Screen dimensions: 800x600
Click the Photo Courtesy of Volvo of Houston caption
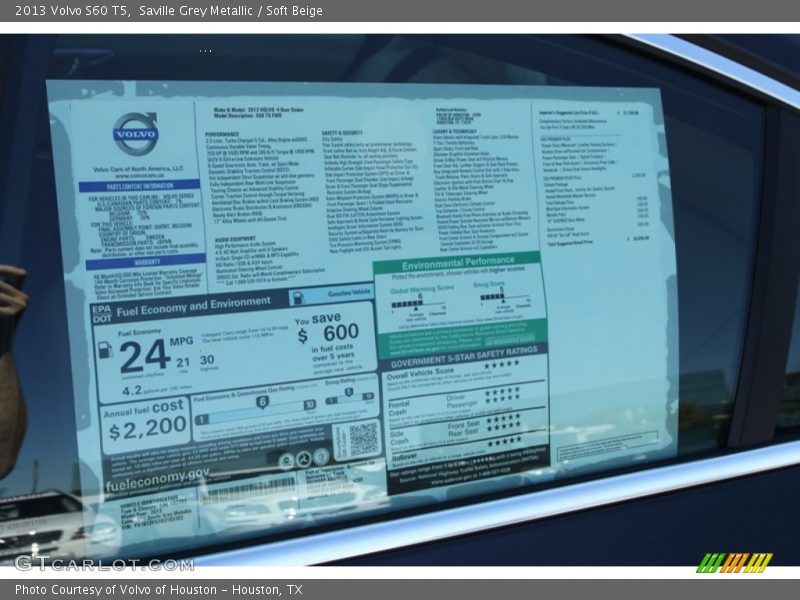[159, 590]
